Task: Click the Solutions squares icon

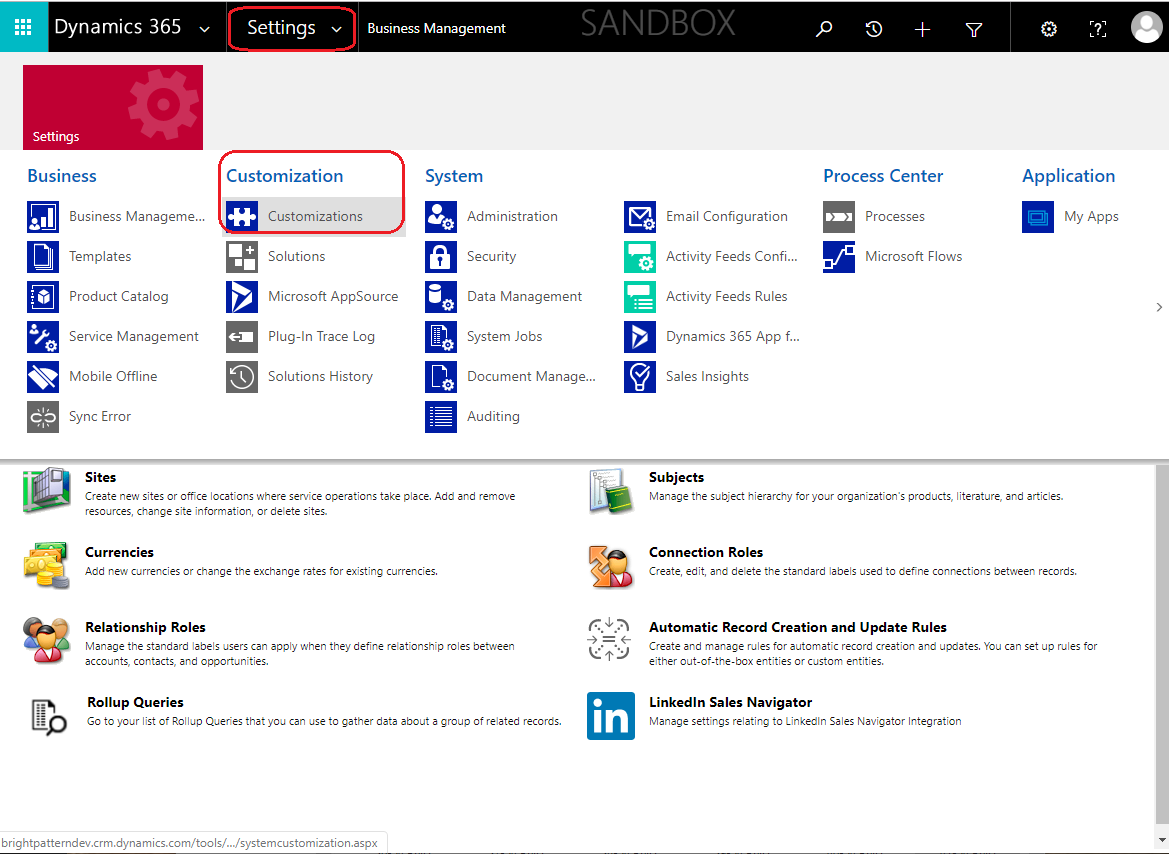Action: 242,257
